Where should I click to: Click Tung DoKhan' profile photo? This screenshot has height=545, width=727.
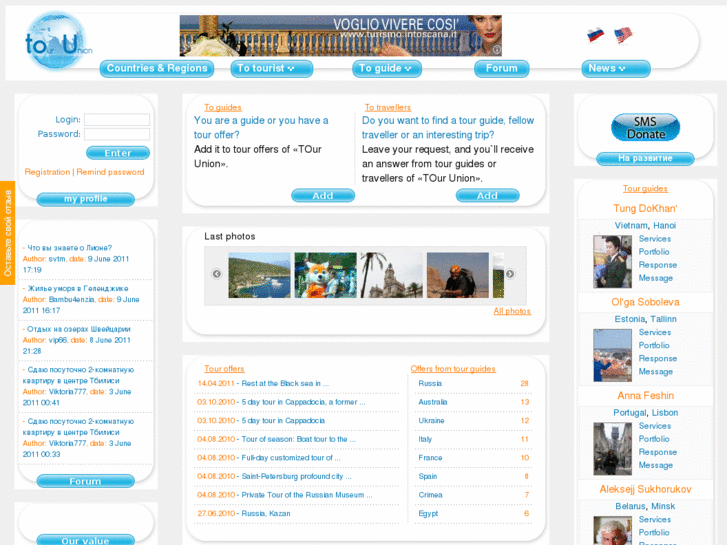612,262
